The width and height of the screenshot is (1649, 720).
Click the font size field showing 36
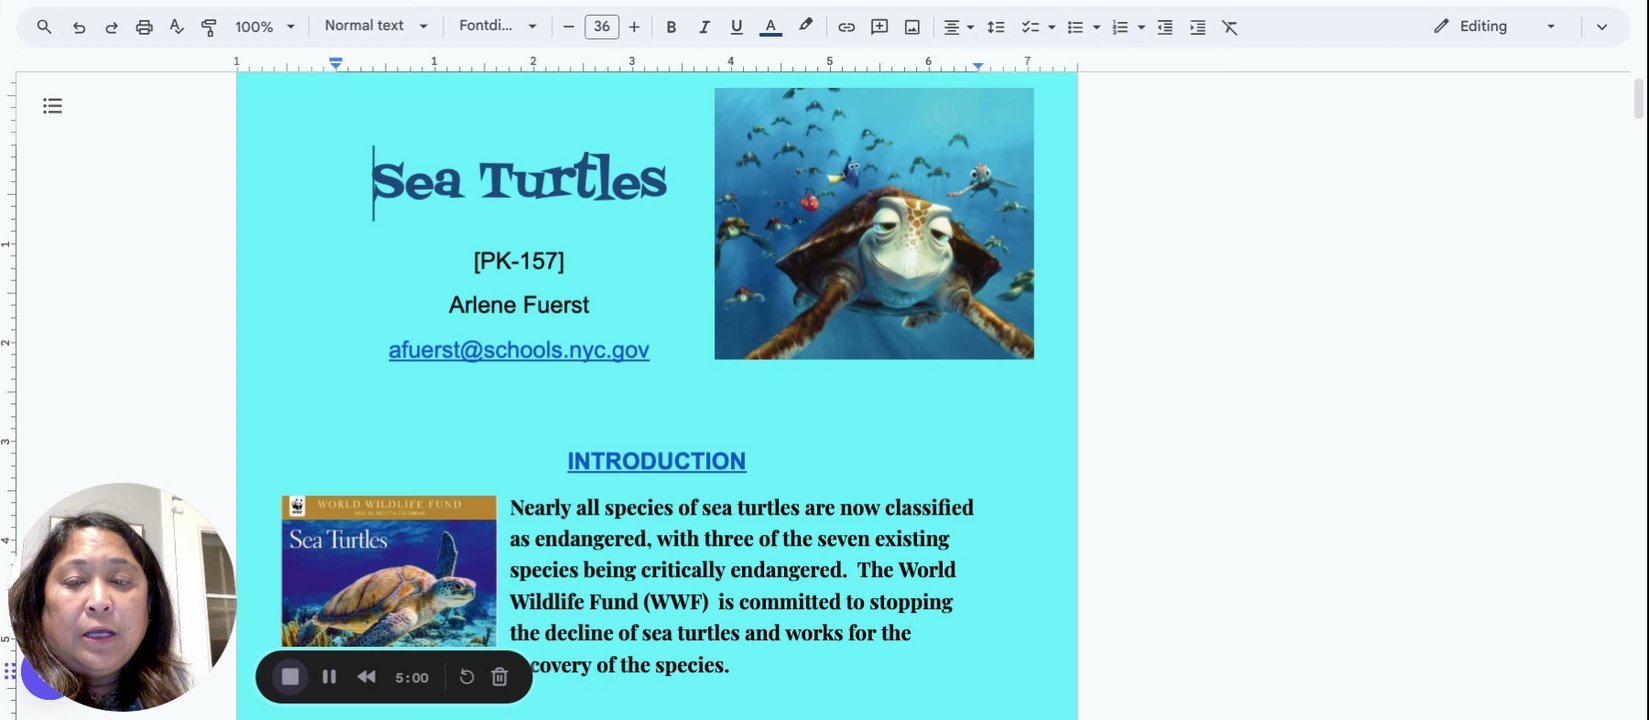pyautogui.click(x=601, y=27)
